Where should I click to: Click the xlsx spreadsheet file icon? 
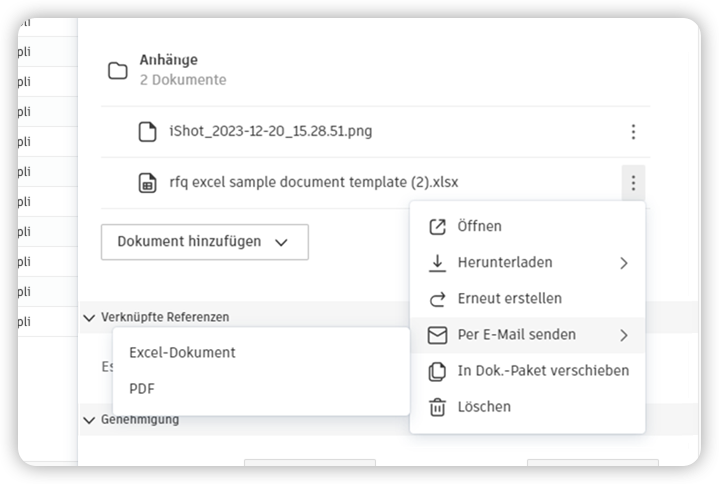tap(148, 183)
